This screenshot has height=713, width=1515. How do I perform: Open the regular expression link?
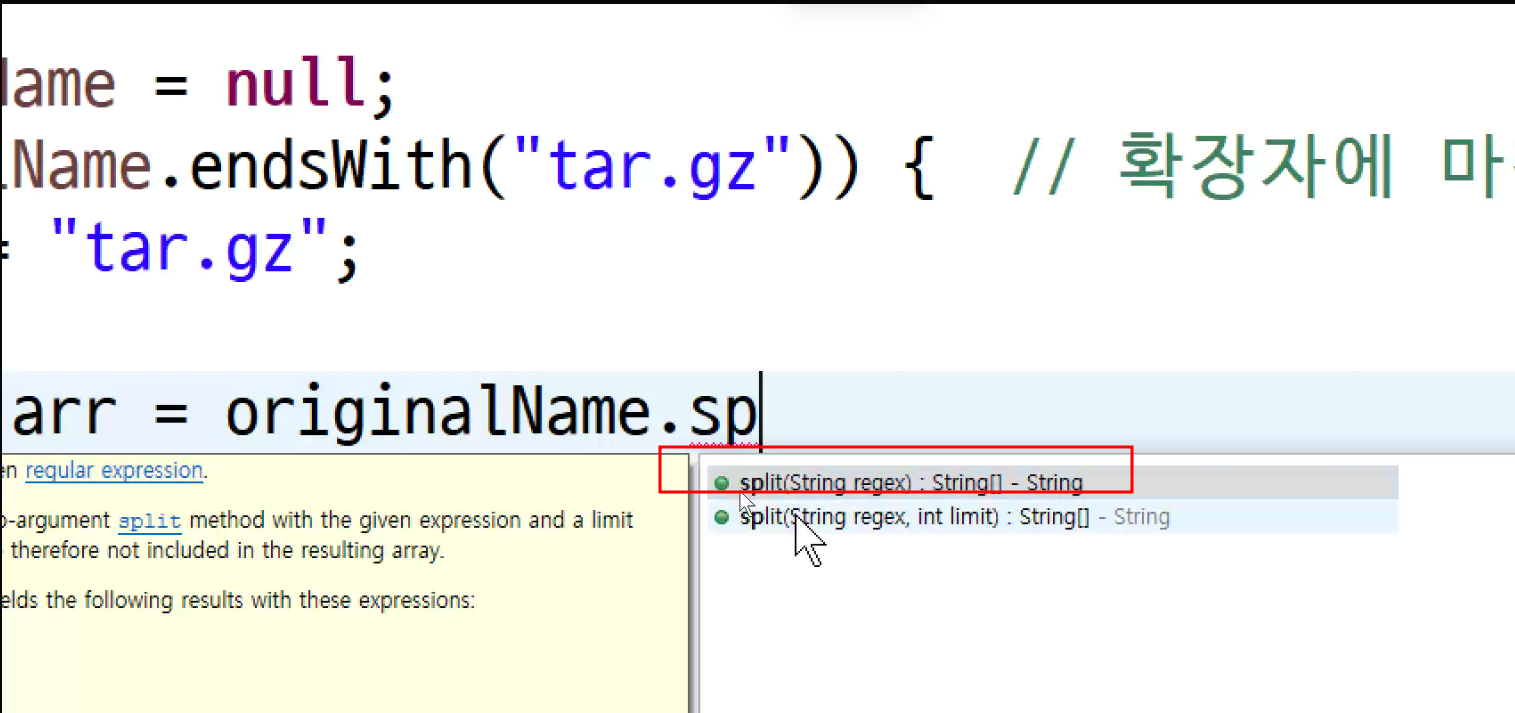point(114,470)
